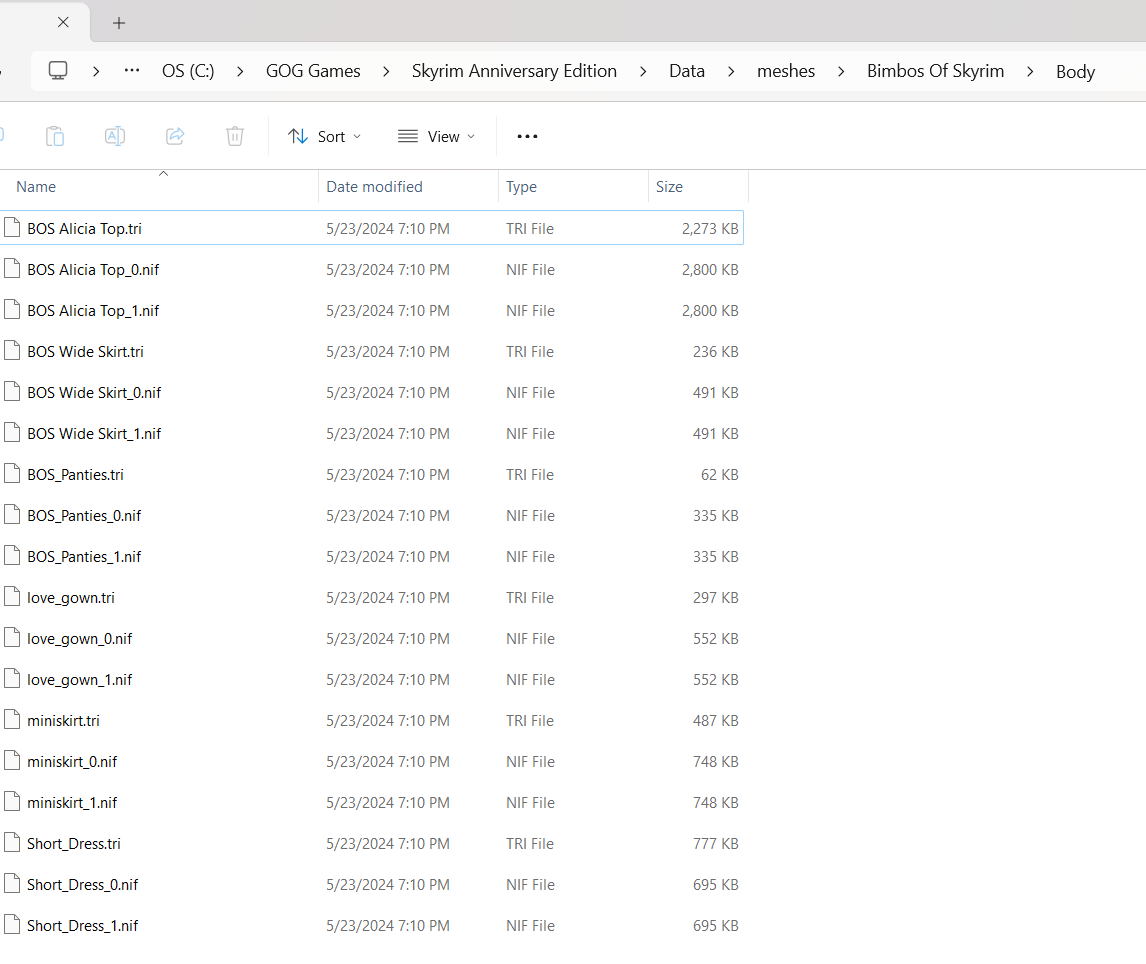Select file love_gown_0.nif
The image size is (1146, 964).
pos(372,638)
